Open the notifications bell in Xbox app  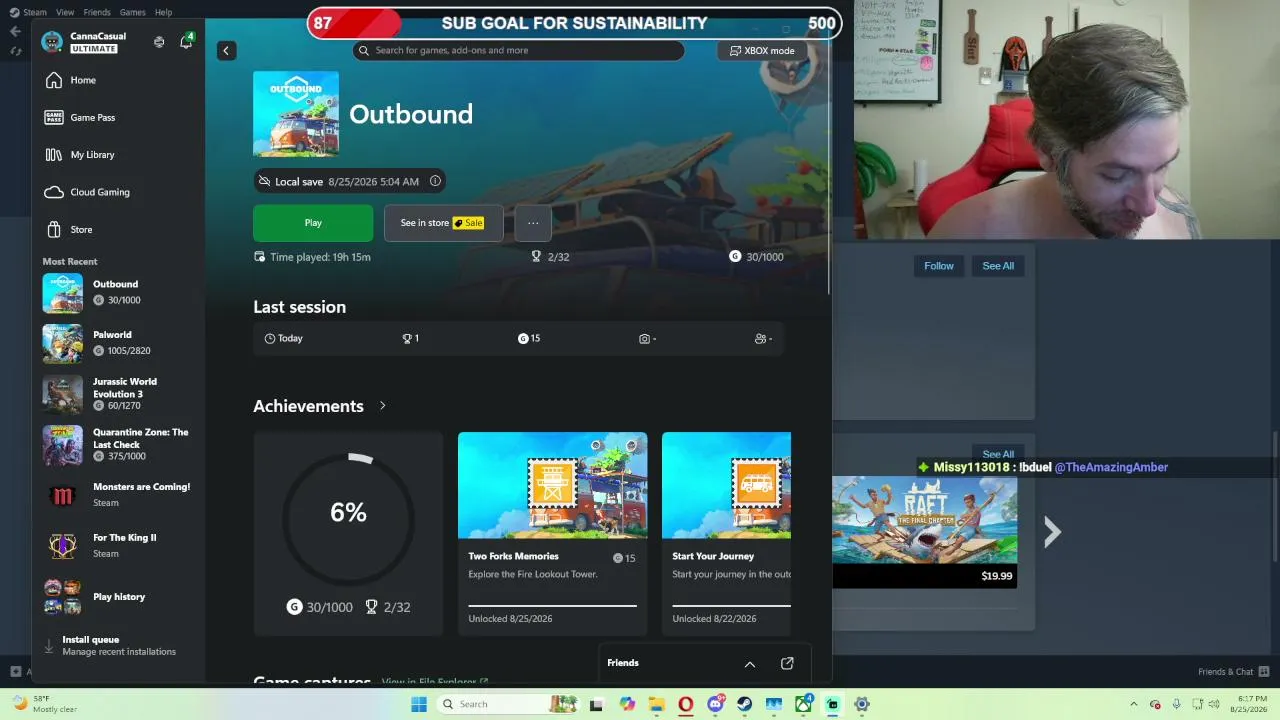(x=186, y=42)
